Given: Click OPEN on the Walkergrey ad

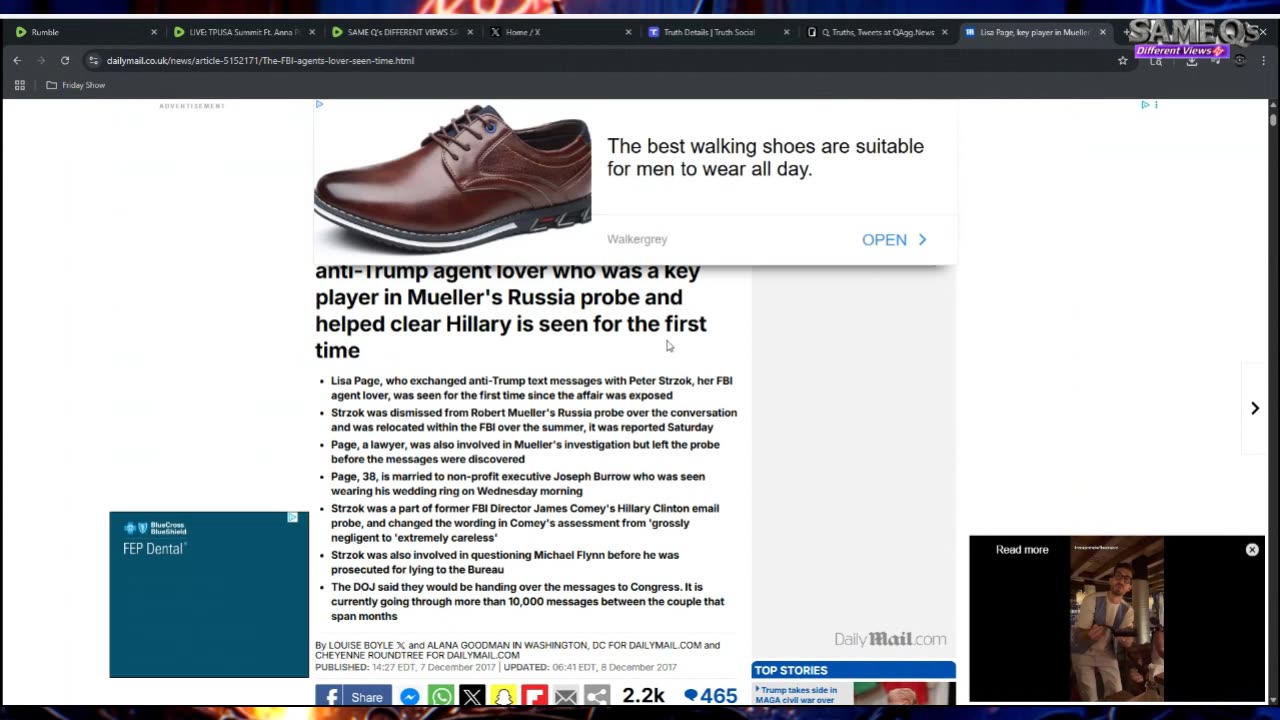Looking at the screenshot, I should tap(894, 240).
